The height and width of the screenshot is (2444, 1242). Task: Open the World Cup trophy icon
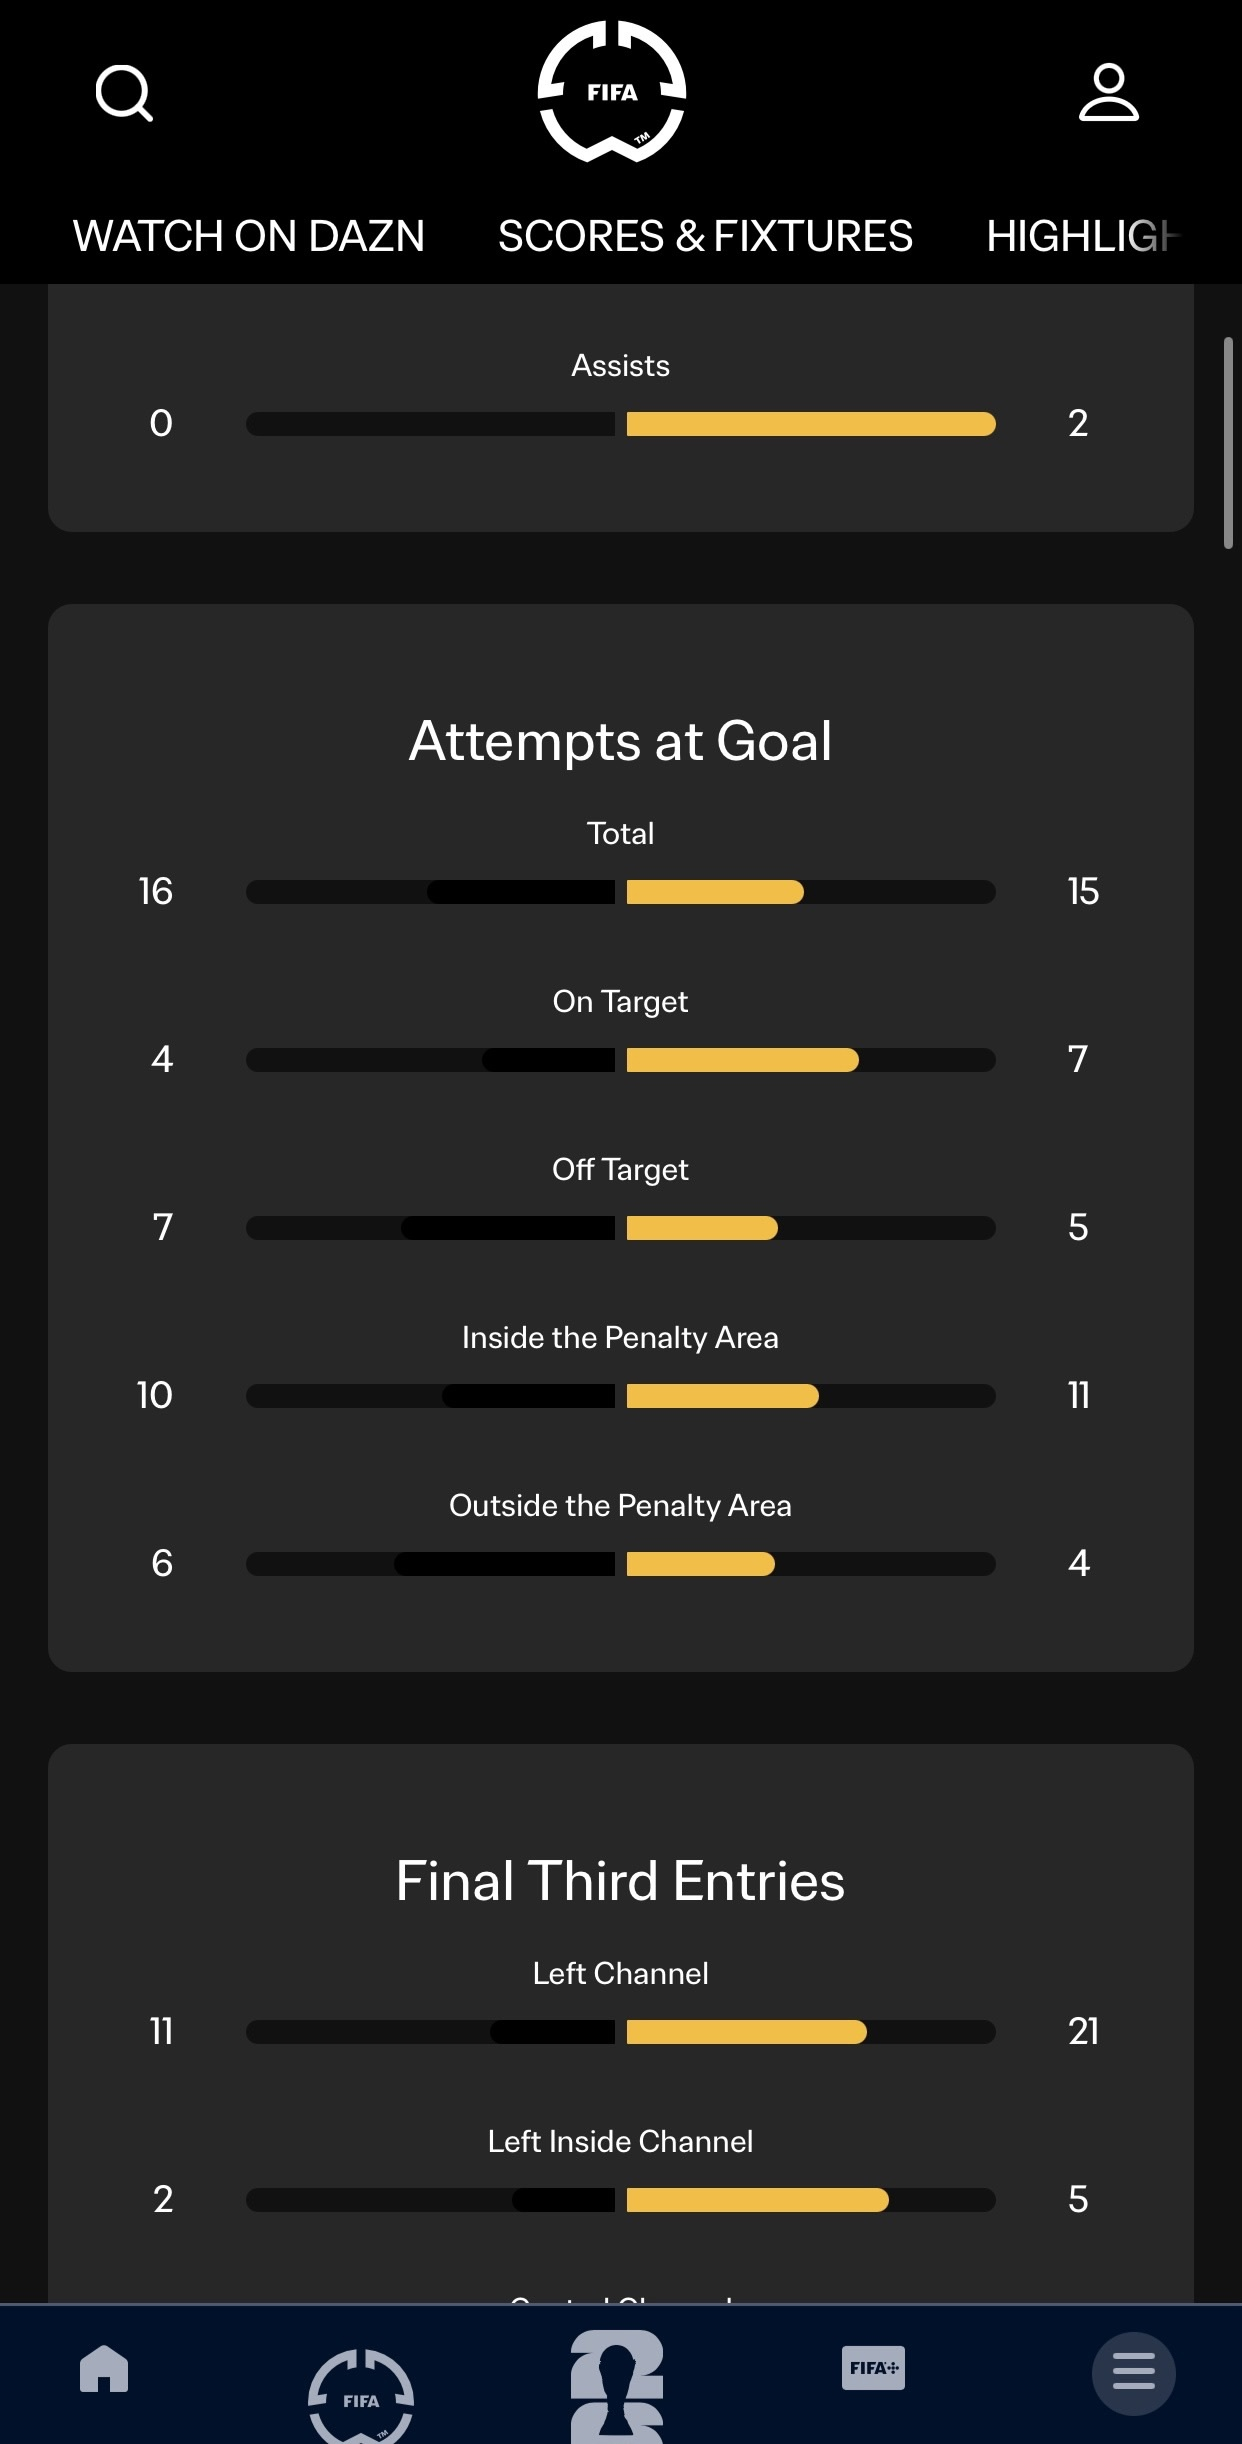(x=617, y=2386)
